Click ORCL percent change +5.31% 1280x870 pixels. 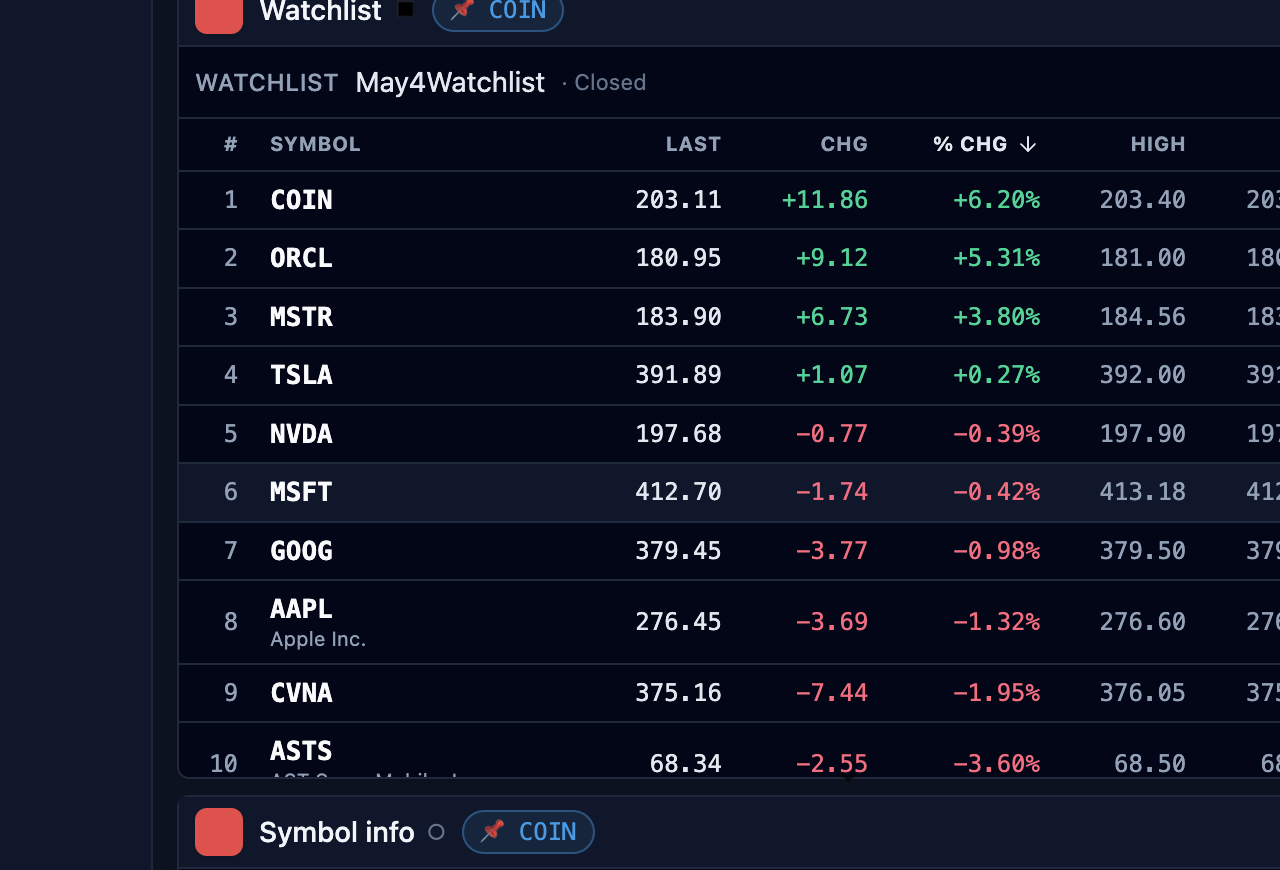coord(996,258)
